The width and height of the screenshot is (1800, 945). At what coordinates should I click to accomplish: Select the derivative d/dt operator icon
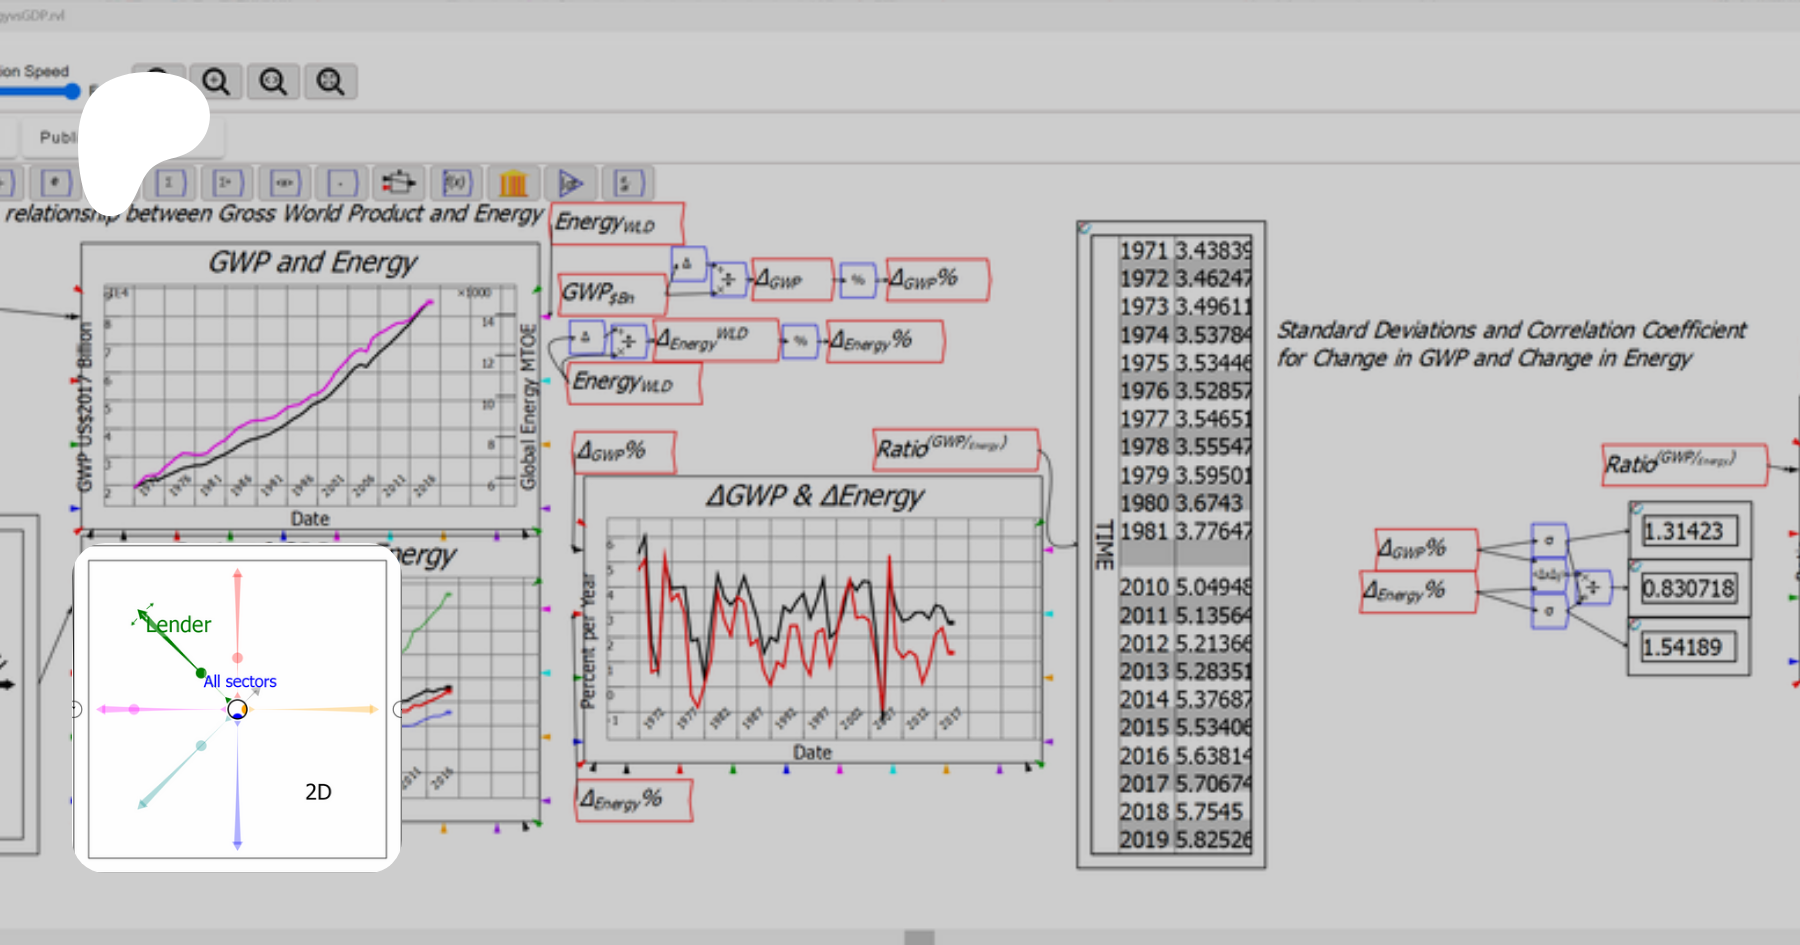pos(628,183)
